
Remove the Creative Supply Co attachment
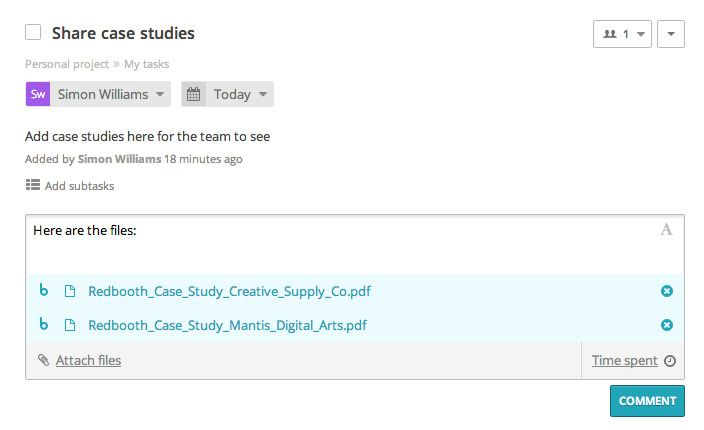[x=667, y=291]
